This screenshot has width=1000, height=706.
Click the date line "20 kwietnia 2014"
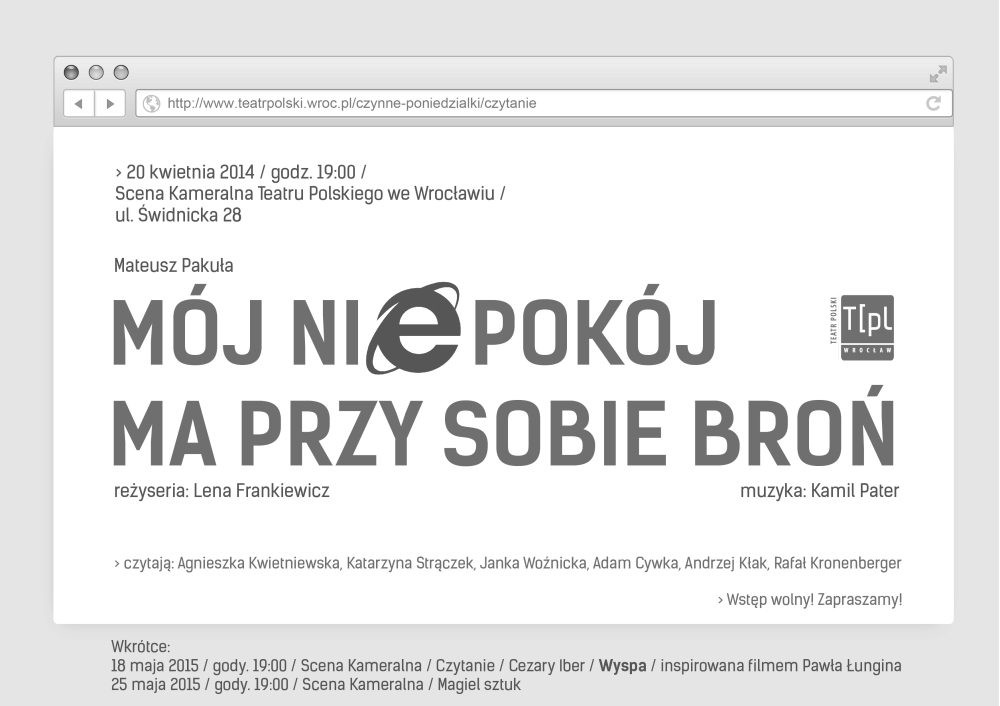[x=190, y=172]
